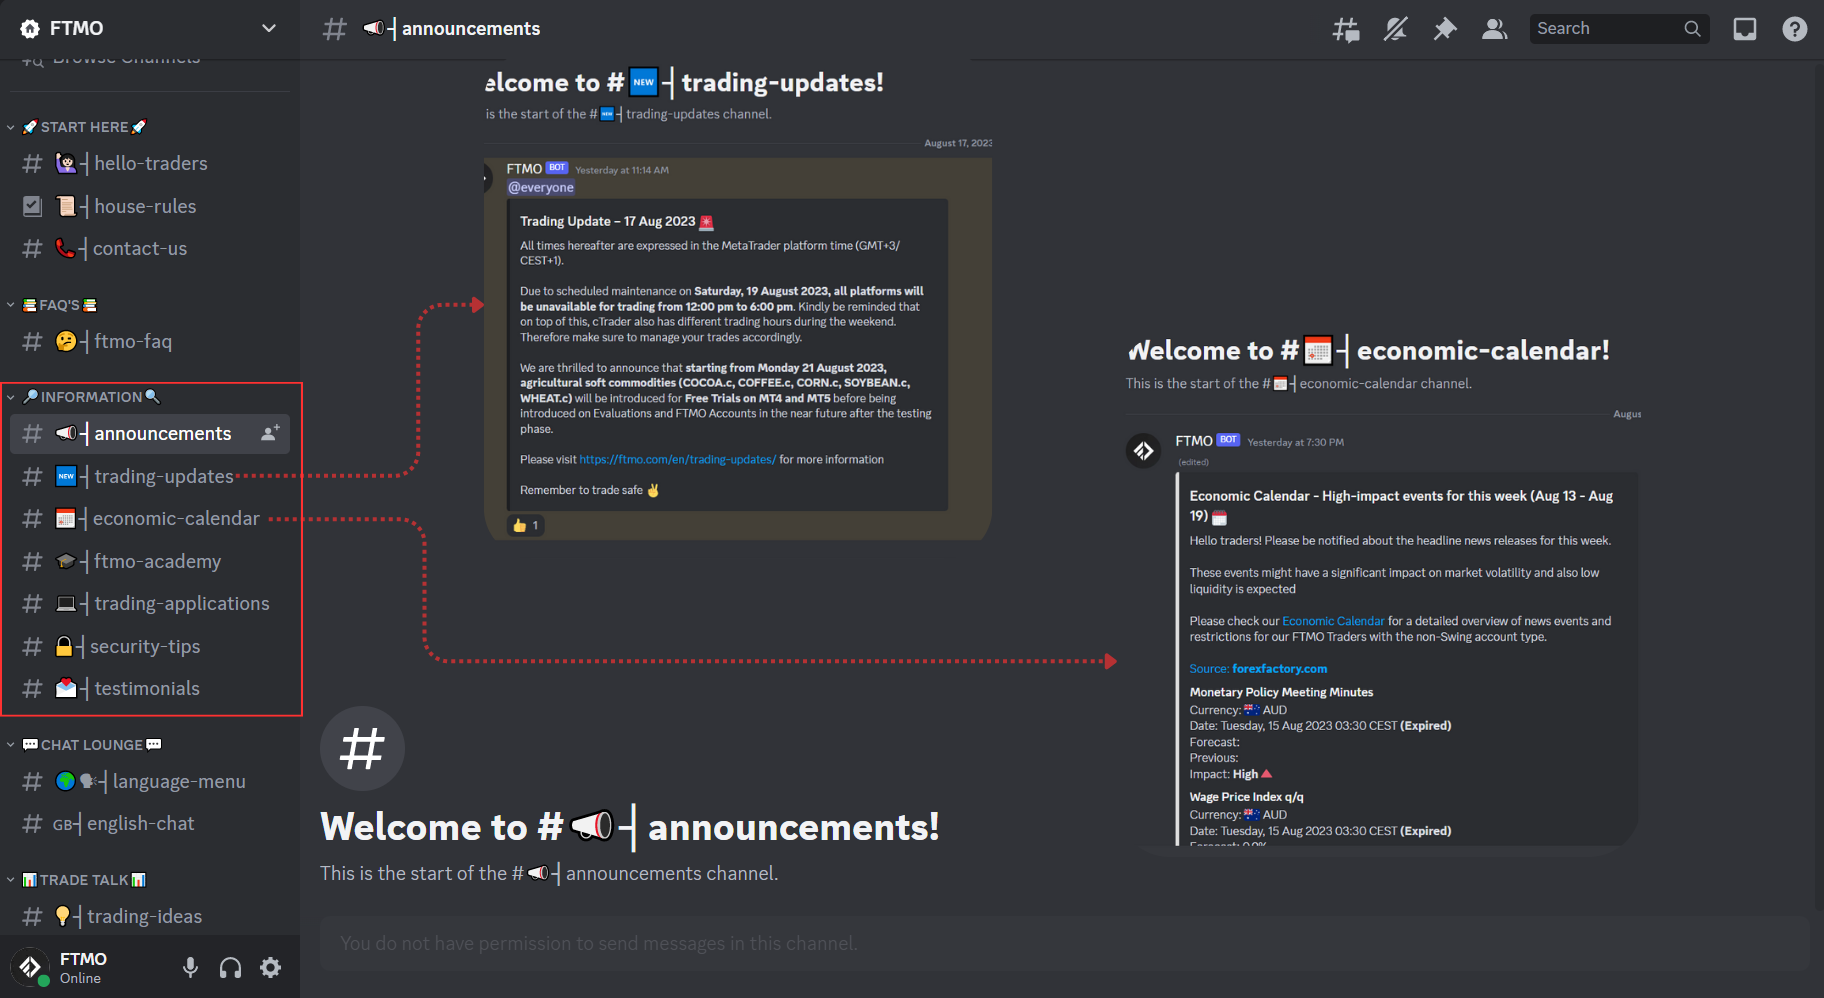Click the large hash welcome icon

(362, 748)
